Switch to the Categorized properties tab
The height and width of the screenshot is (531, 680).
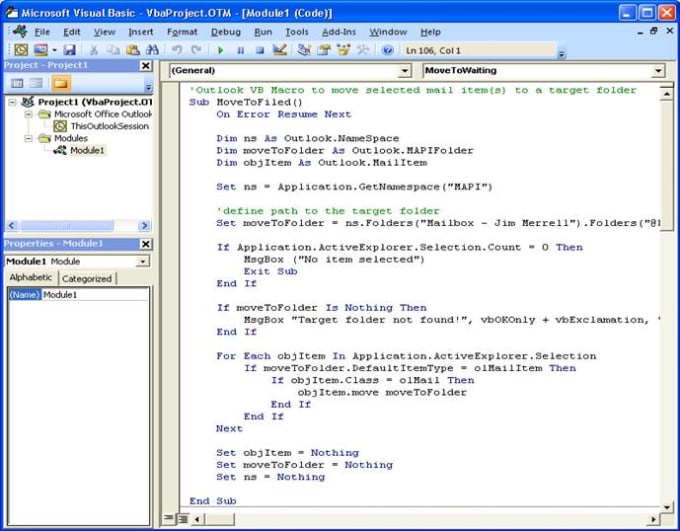(87, 279)
